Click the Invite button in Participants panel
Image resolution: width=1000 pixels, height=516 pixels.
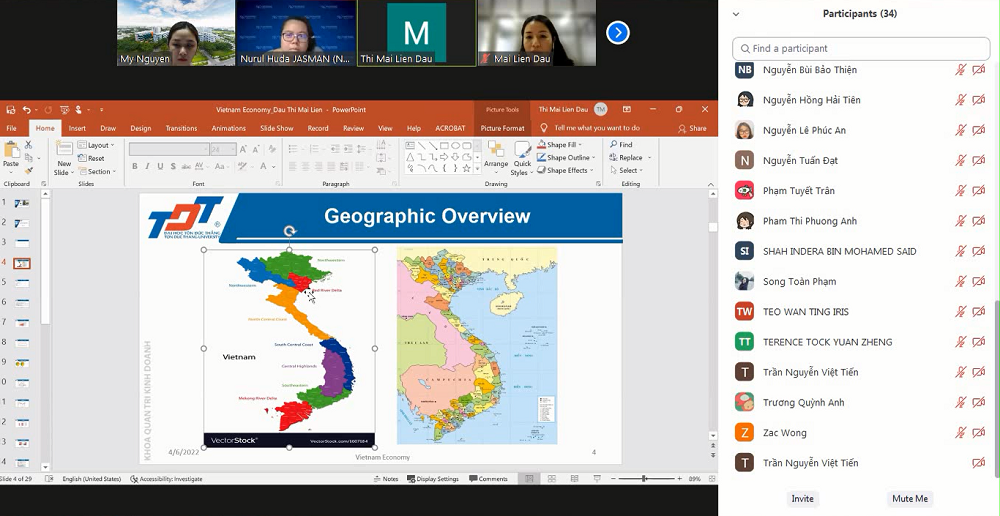[802, 499]
